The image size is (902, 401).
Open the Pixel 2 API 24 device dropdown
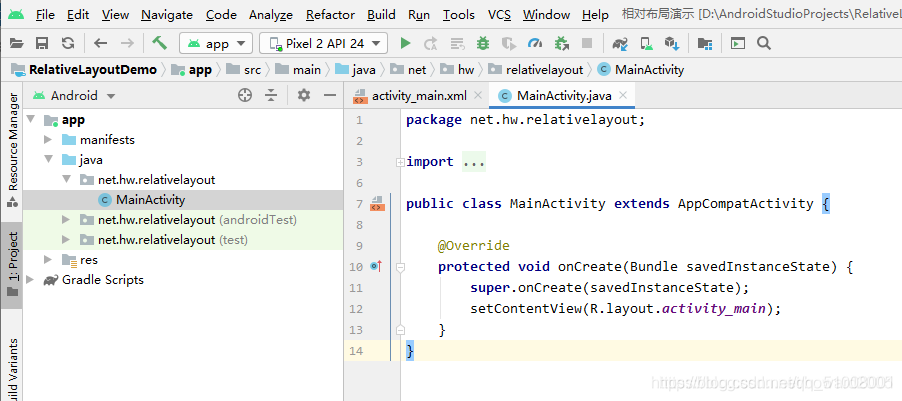pyautogui.click(x=323, y=43)
